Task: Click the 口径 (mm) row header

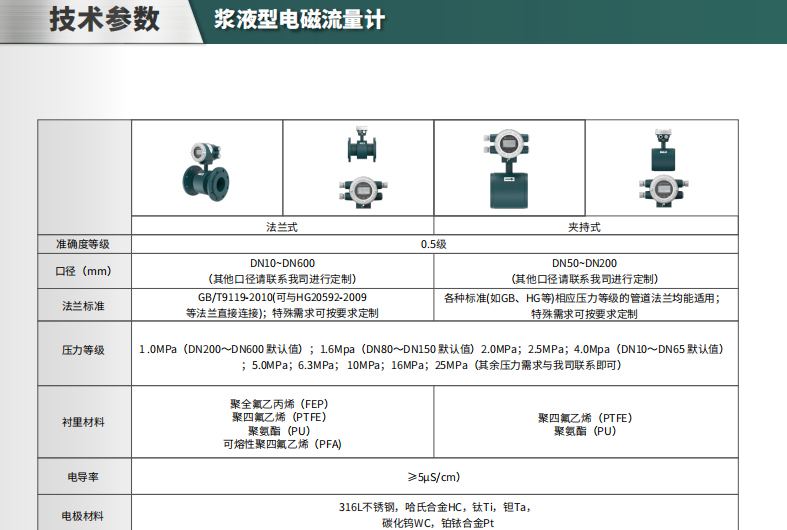Action: [84, 271]
